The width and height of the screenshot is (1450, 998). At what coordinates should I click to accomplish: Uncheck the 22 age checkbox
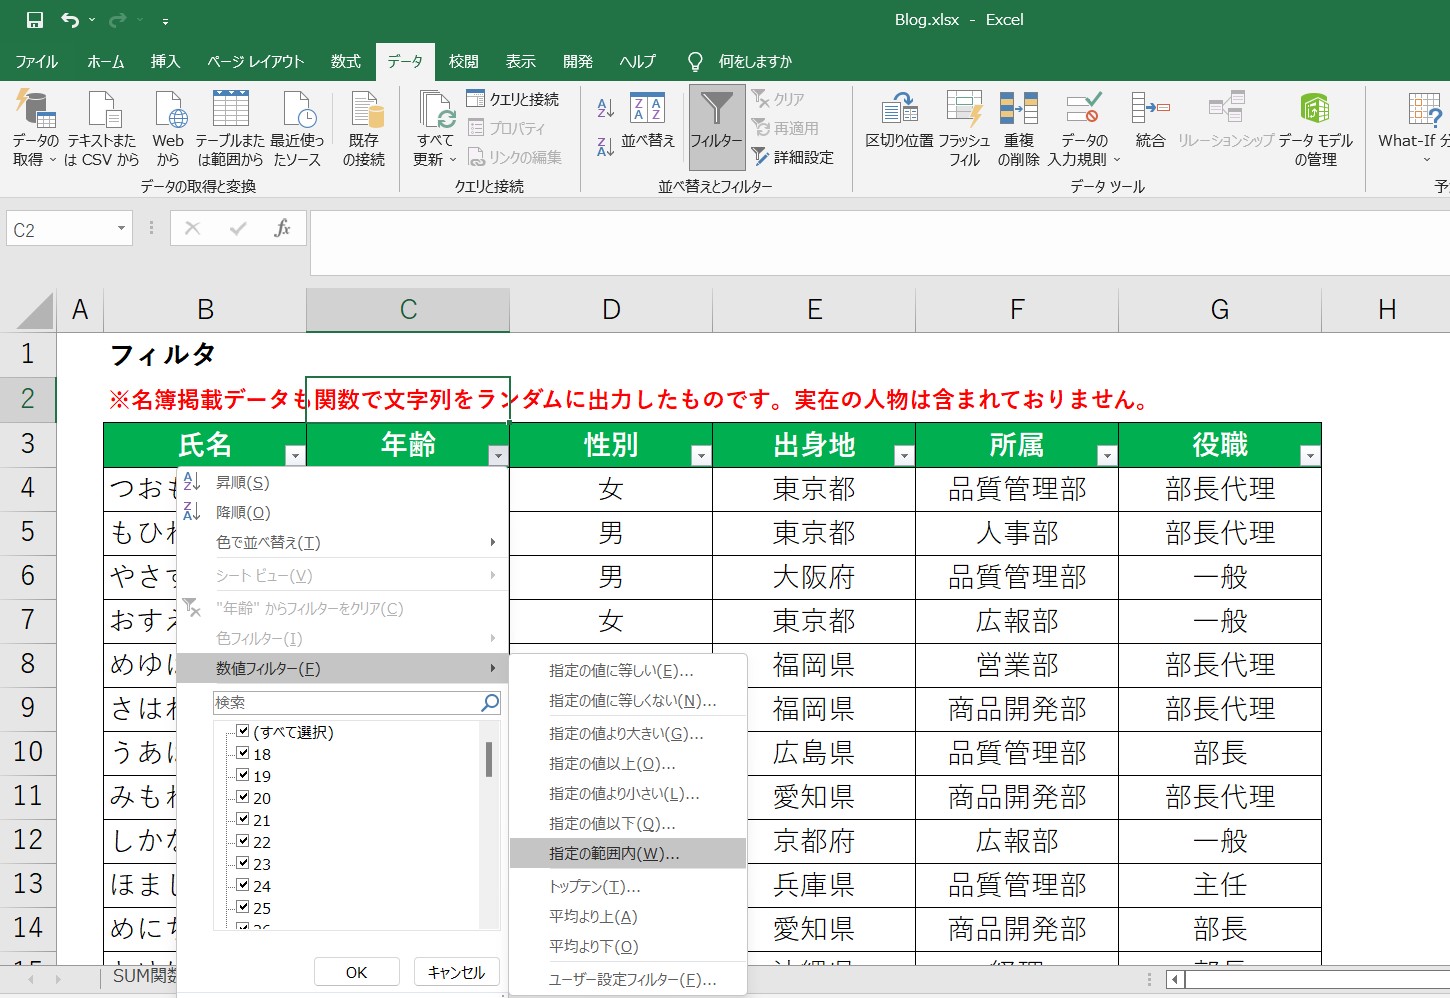(x=243, y=841)
